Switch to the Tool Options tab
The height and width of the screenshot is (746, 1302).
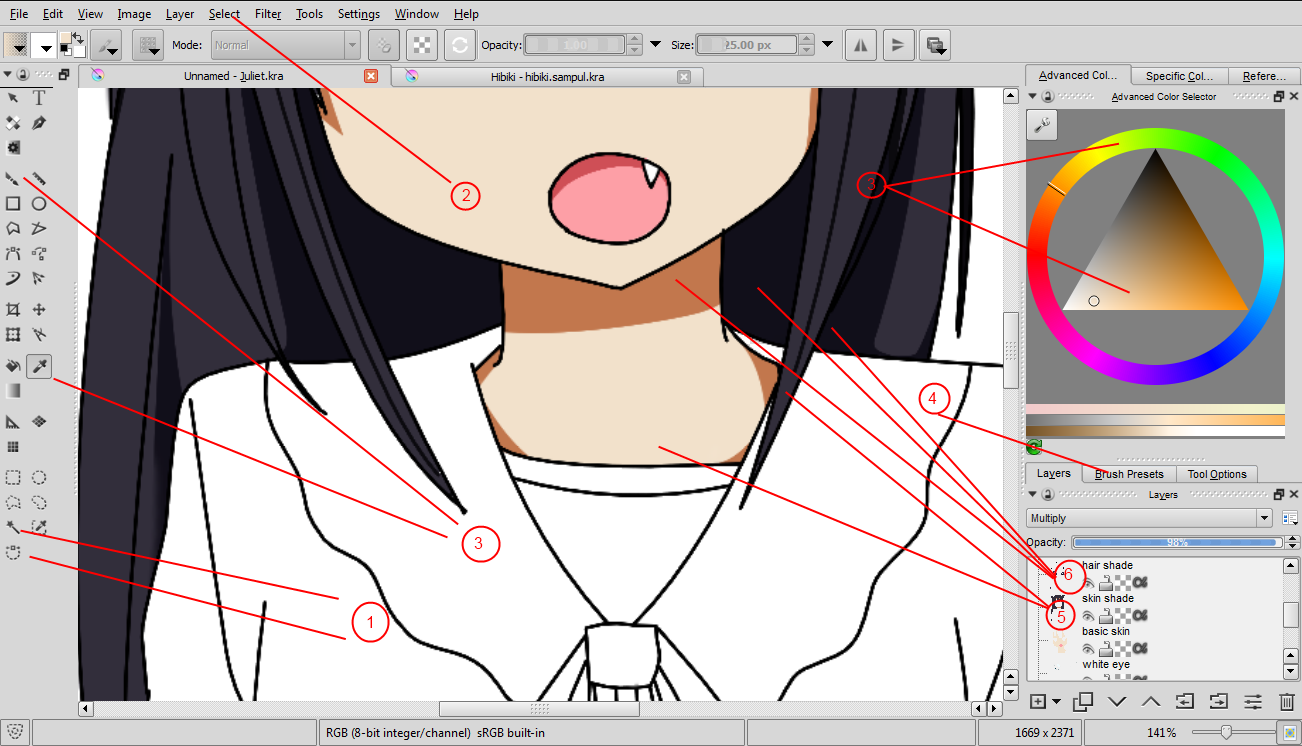pyautogui.click(x=1217, y=474)
